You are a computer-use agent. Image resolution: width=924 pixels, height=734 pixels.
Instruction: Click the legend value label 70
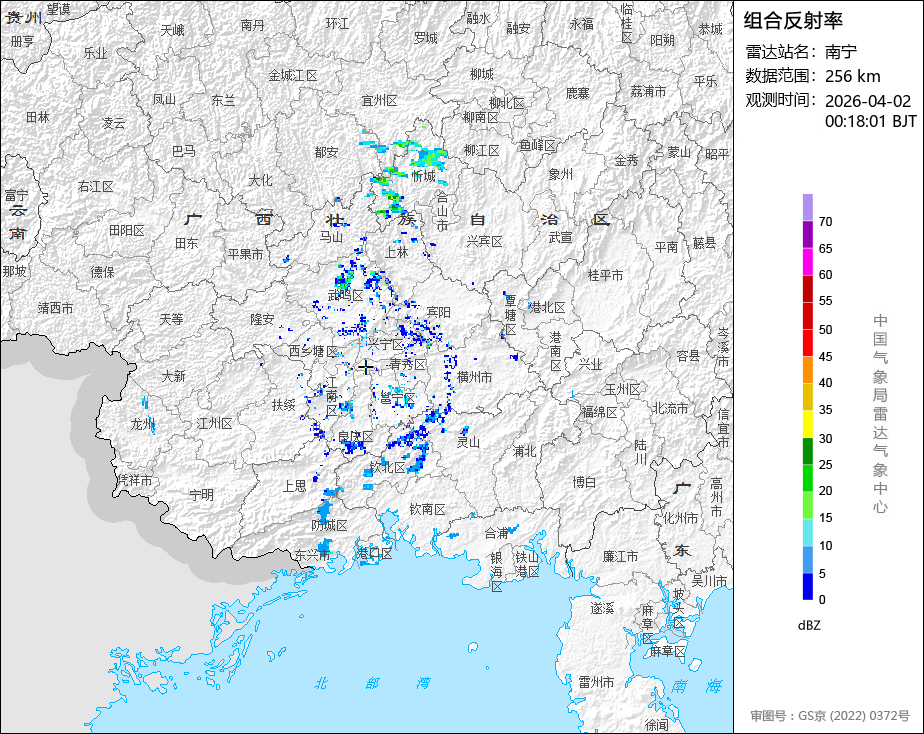(826, 222)
